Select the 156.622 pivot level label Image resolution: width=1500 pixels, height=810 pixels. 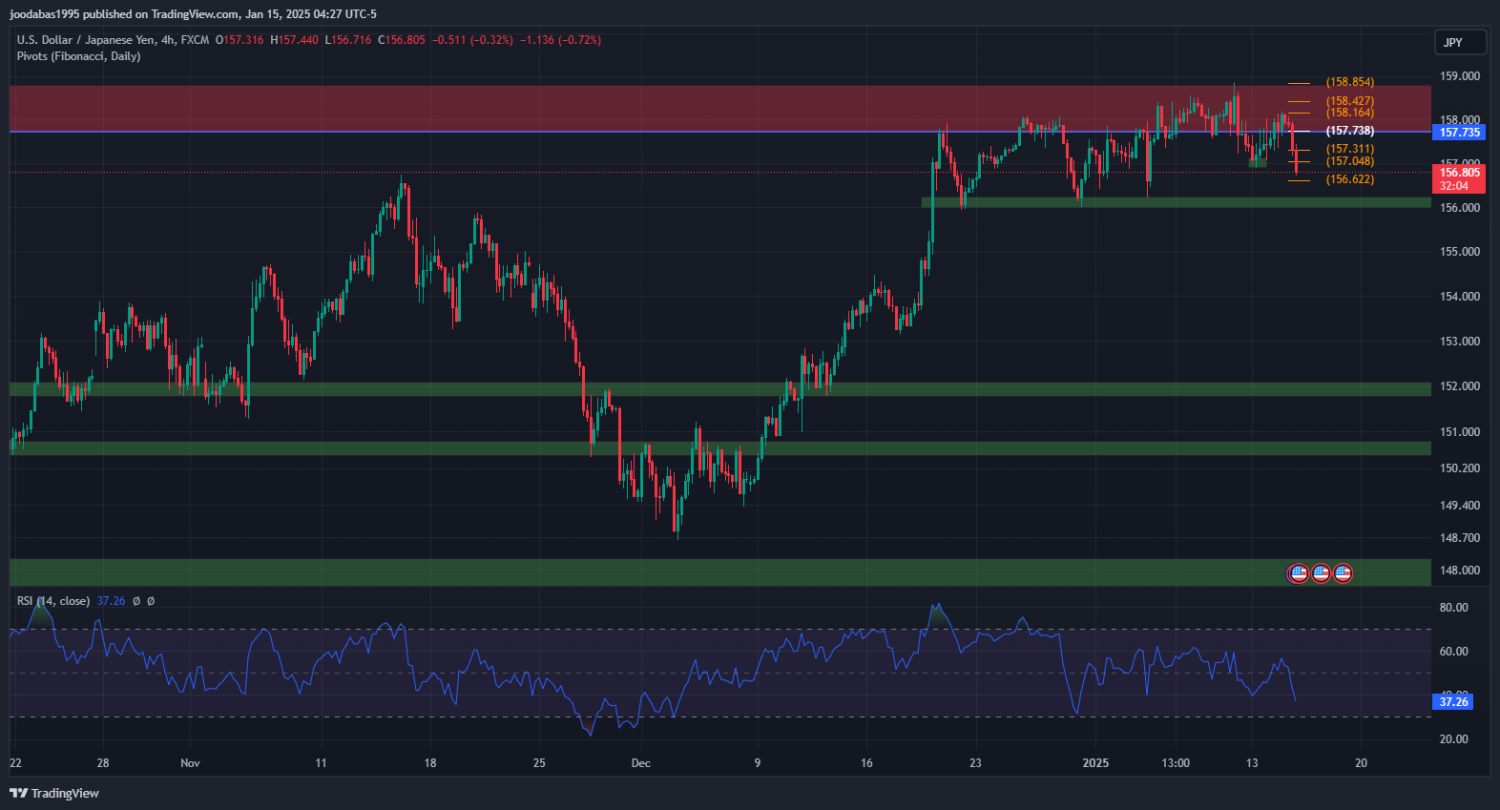(x=1349, y=180)
